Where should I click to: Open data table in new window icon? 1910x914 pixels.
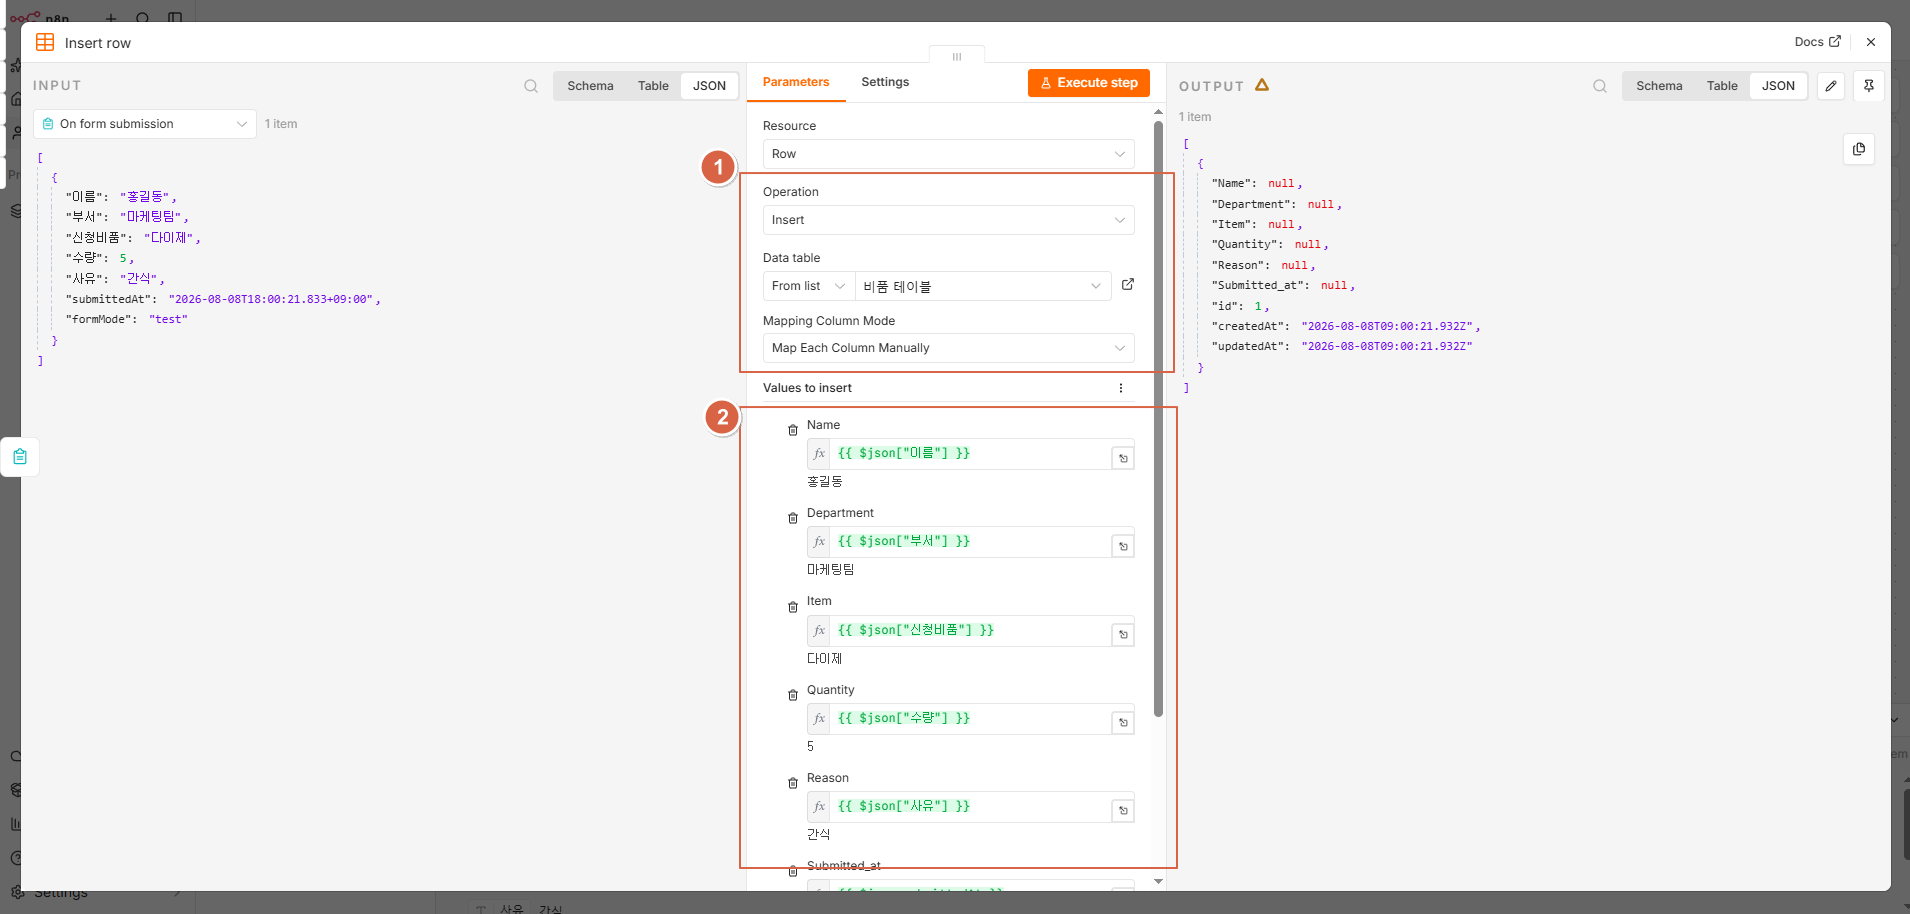coord(1128,285)
